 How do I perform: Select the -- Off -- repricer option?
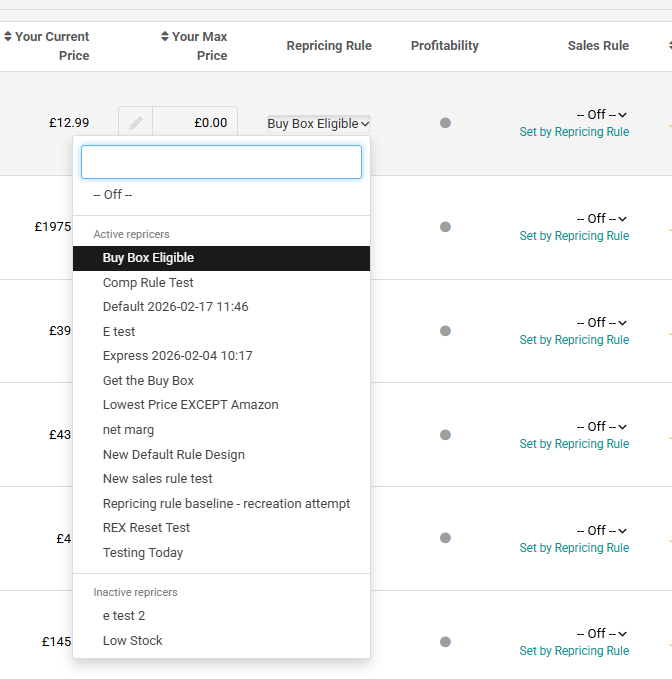click(x=221, y=195)
